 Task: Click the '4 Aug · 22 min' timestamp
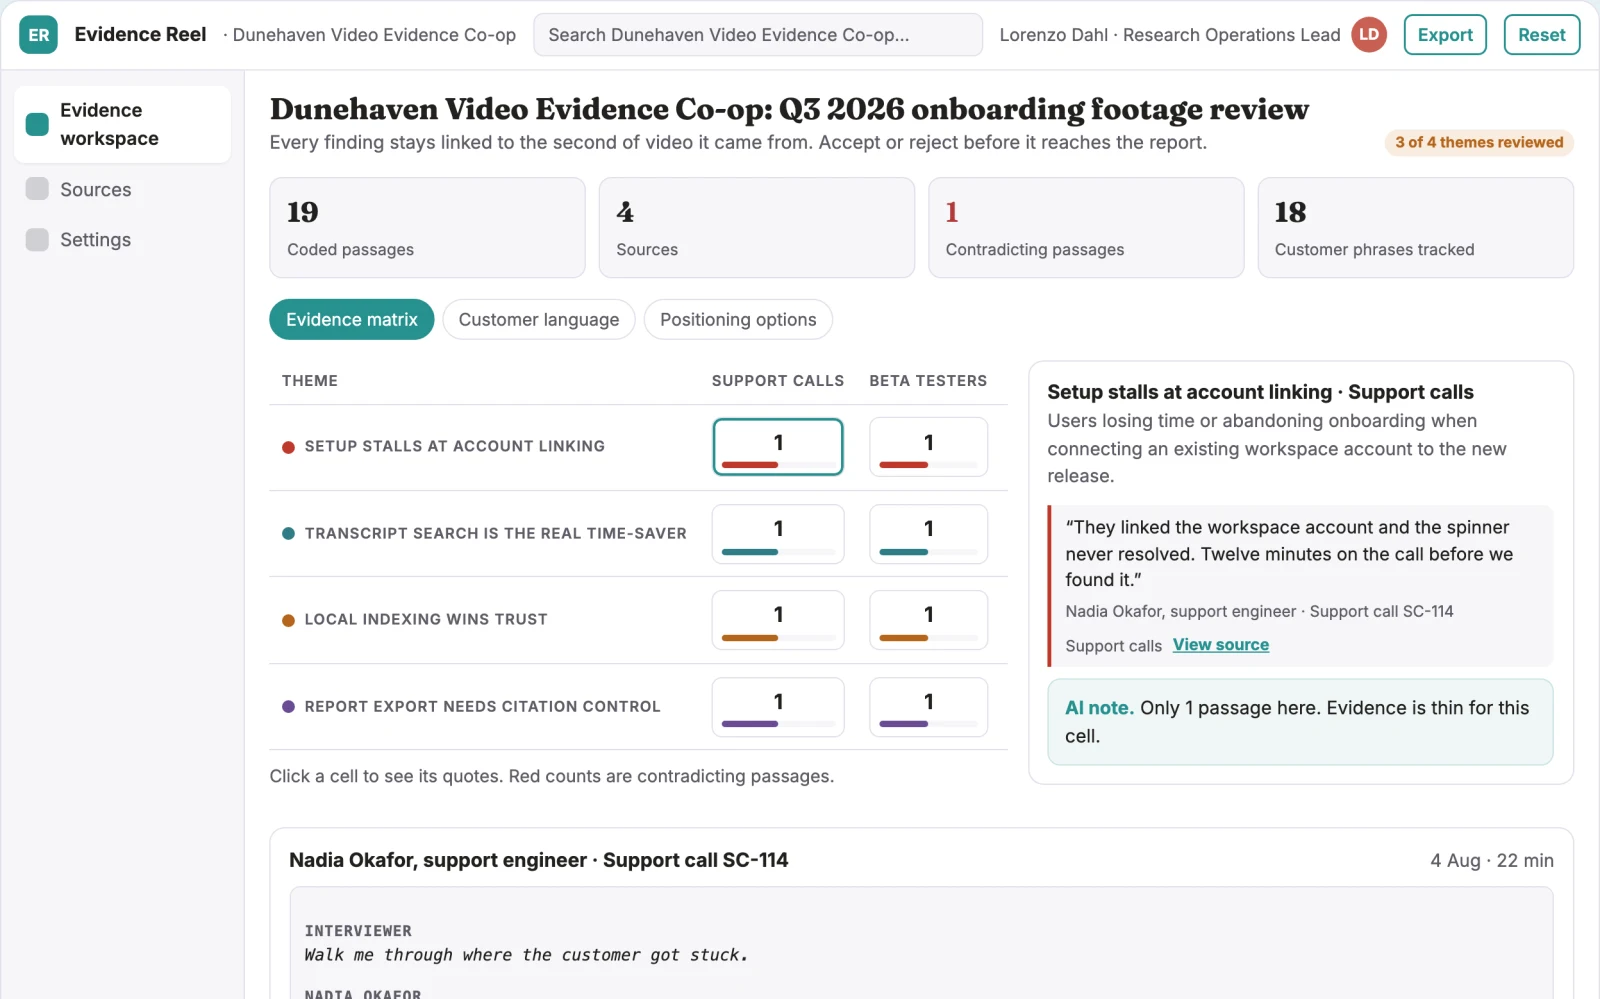click(x=1492, y=860)
